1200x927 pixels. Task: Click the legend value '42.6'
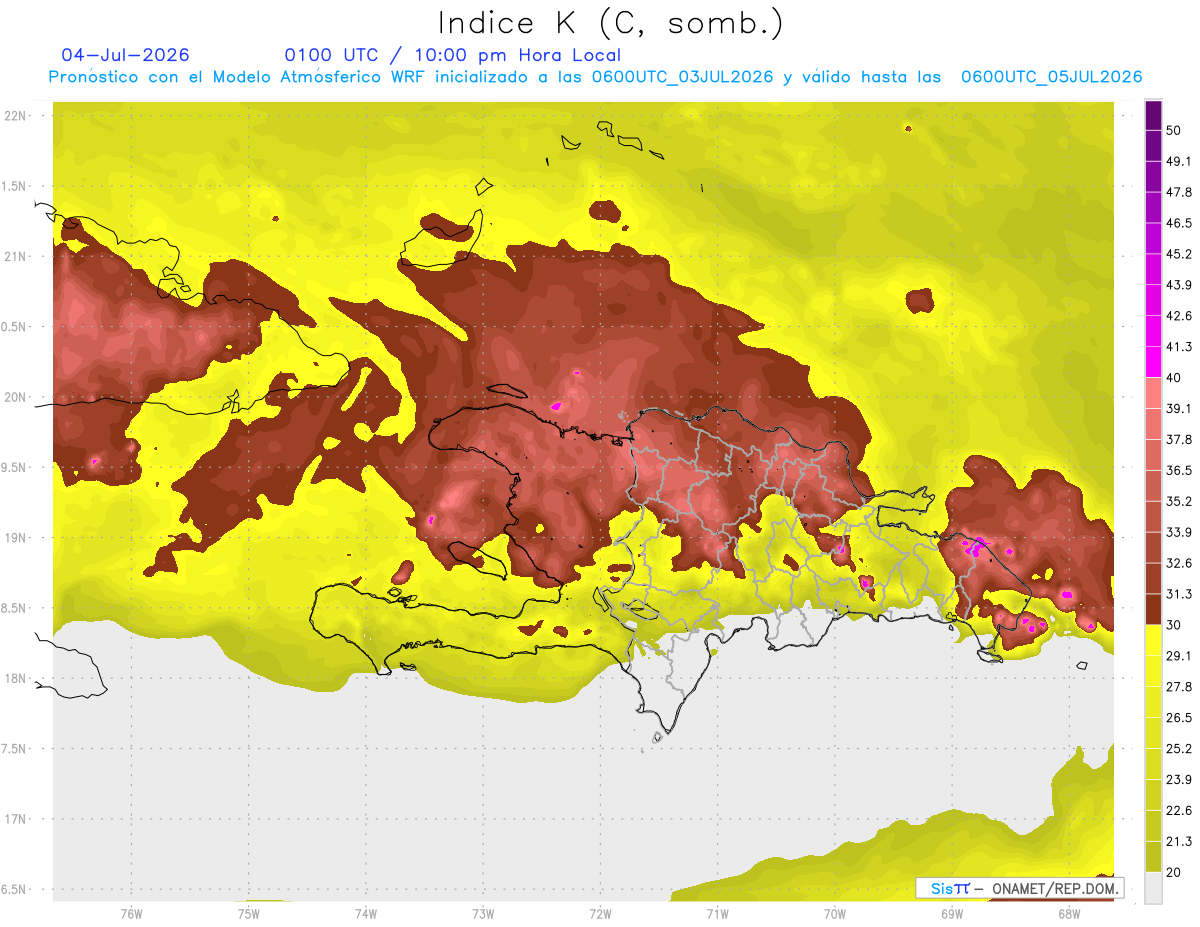[x=1179, y=316]
